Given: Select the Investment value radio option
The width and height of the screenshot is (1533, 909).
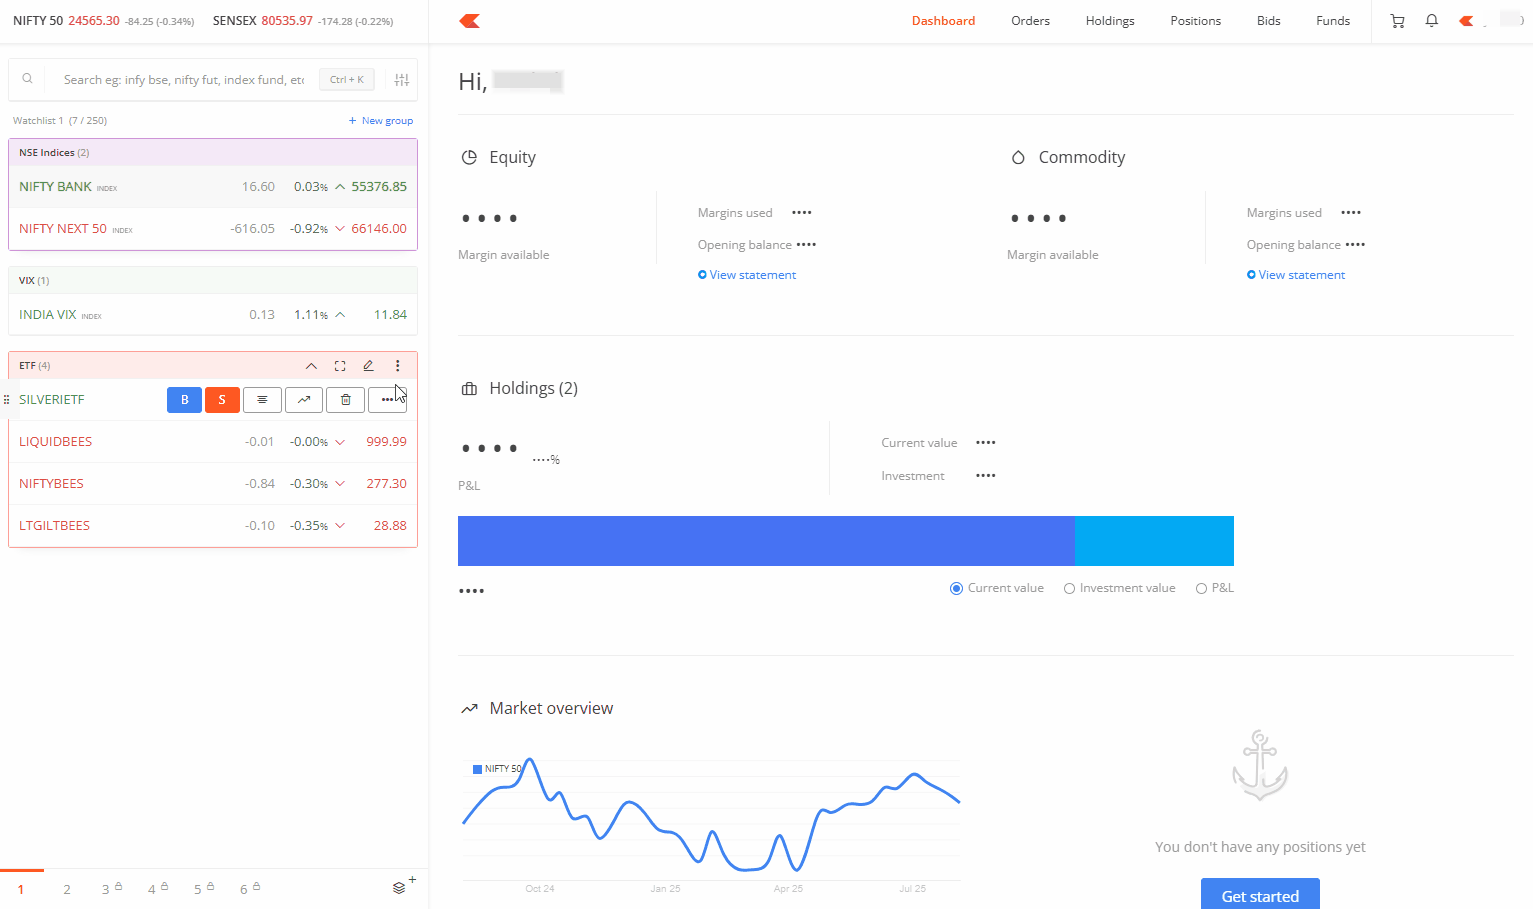Looking at the screenshot, I should [x=1069, y=589].
